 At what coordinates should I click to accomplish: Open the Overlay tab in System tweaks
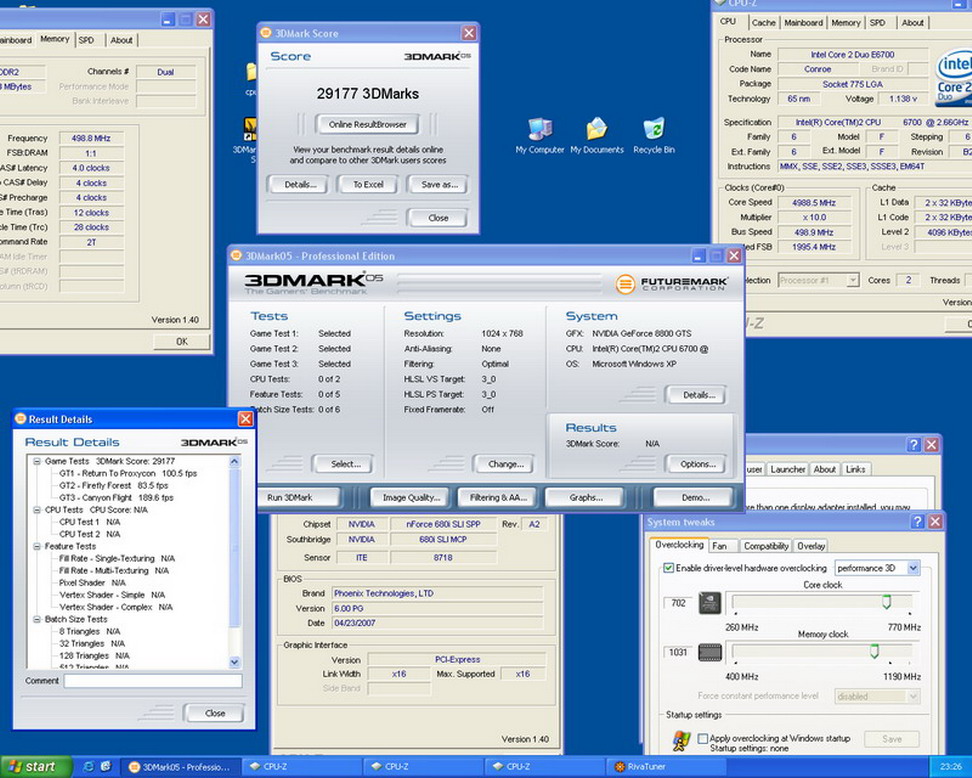pyautogui.click(x=811, y=546)
